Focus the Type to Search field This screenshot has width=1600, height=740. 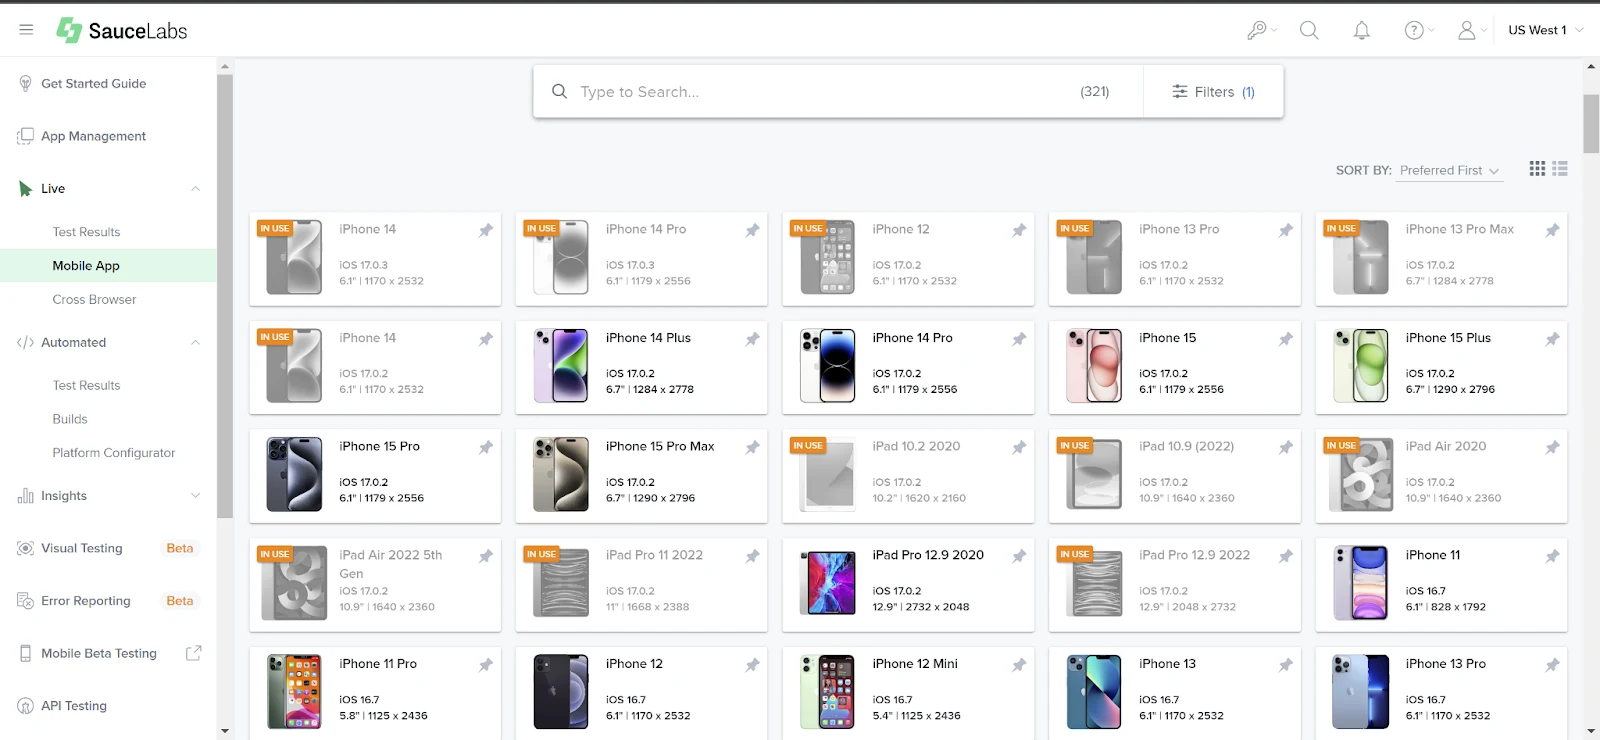coord(838,92)
